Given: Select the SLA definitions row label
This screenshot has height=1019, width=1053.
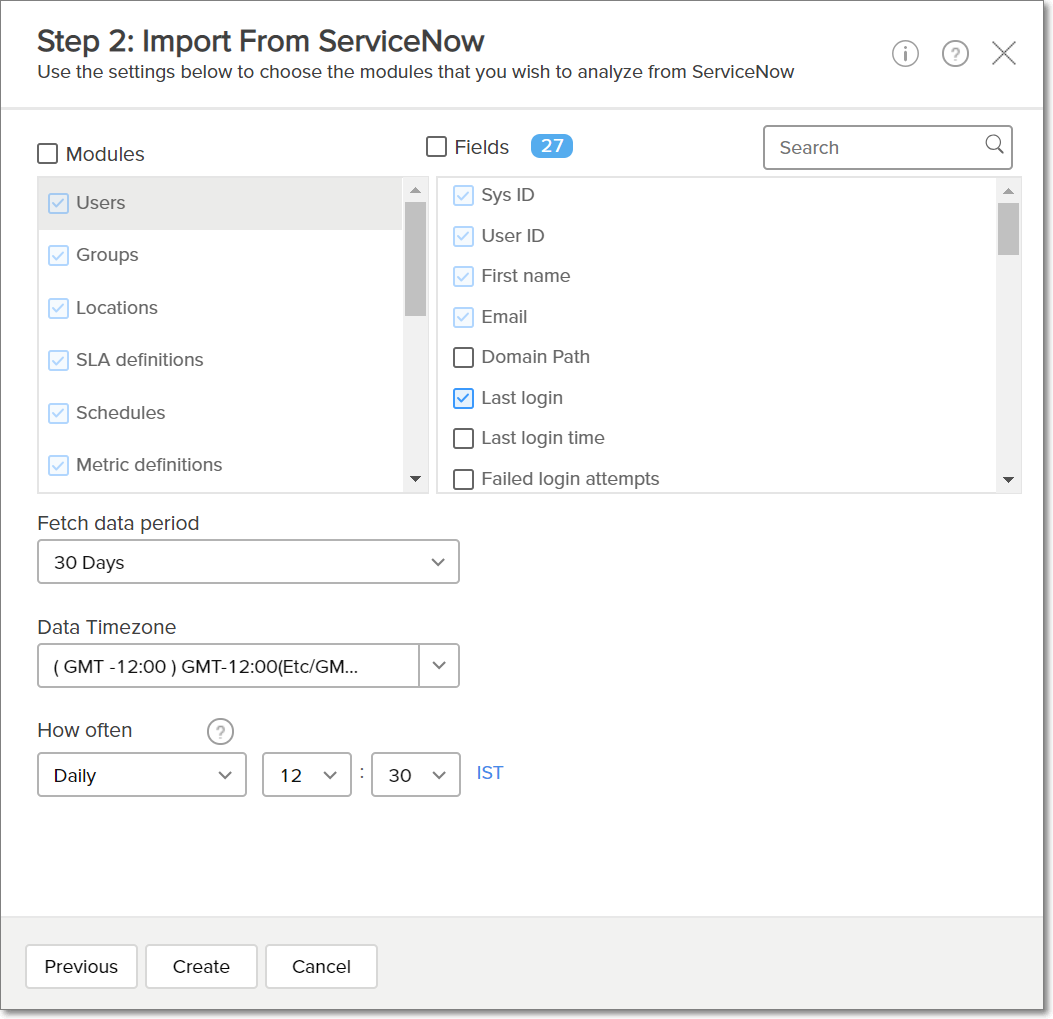Looking at the screenshot, I should [140, 360].
